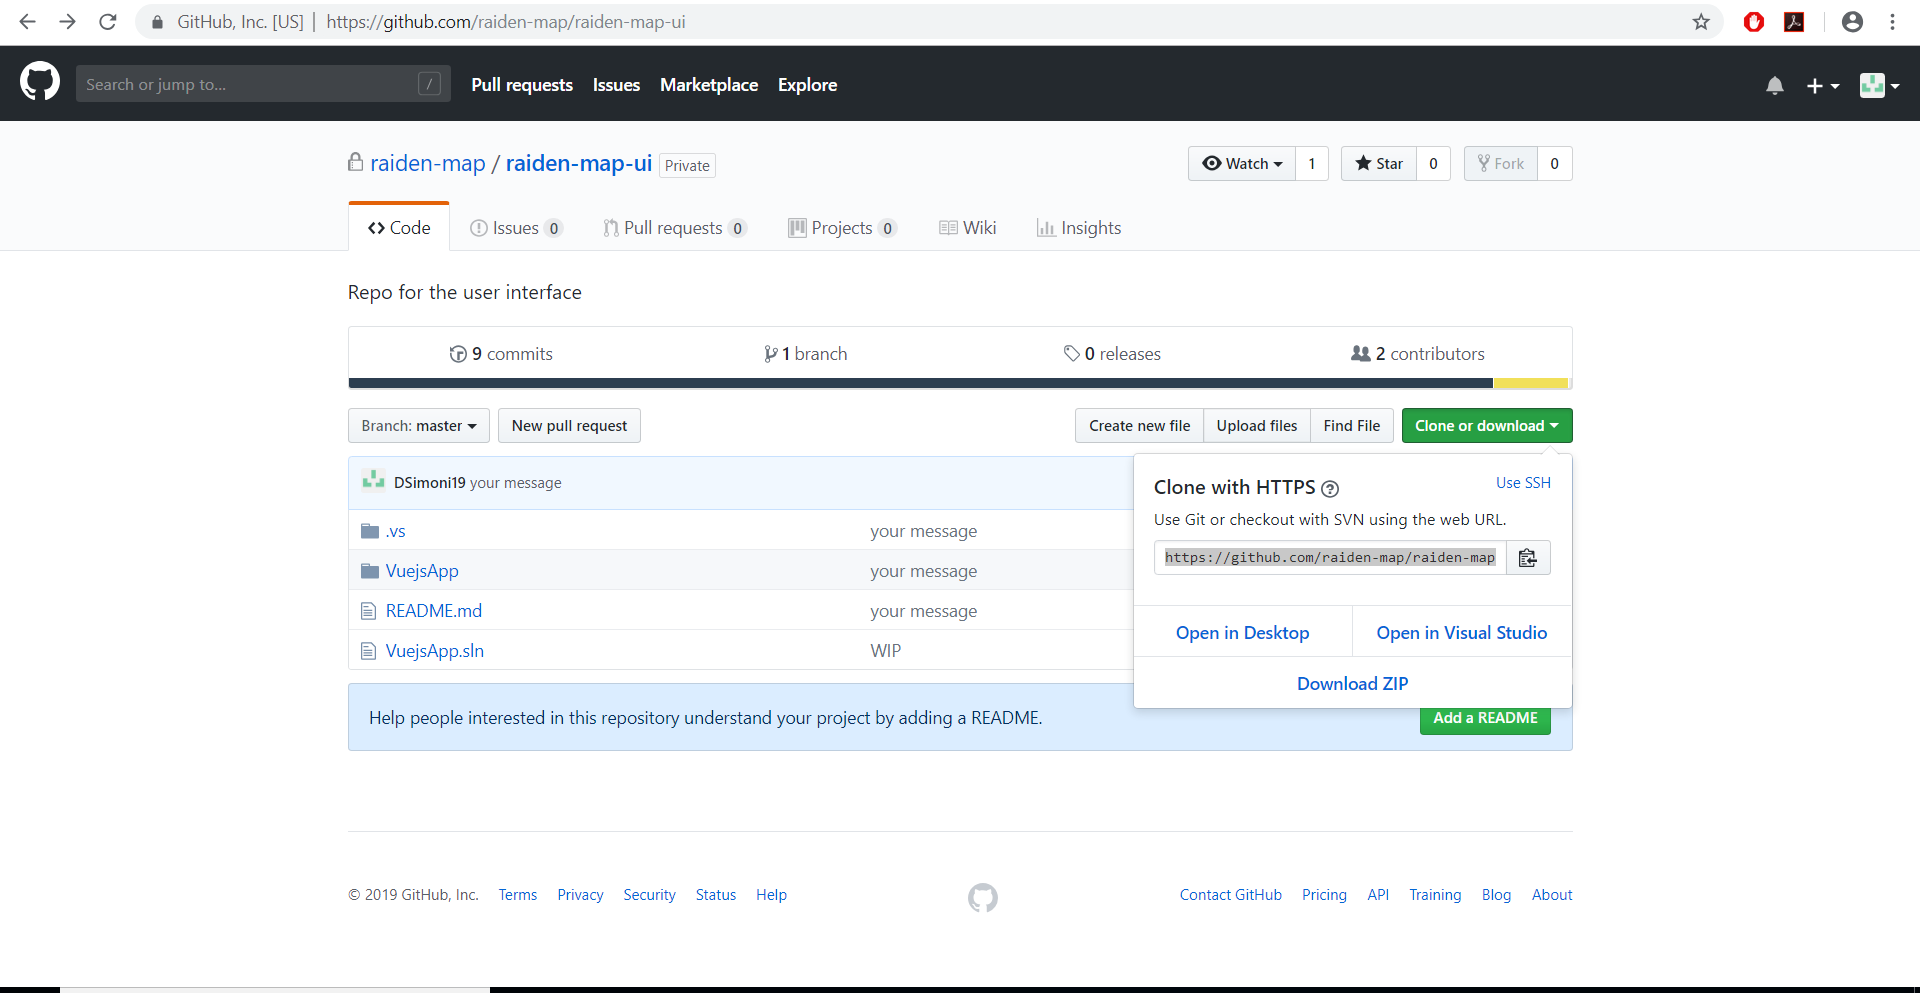The width and height of the screenshot is (1920, 993).
Task: Open the help tooltip next to Clone with HTTPS
Action: 1331,488
